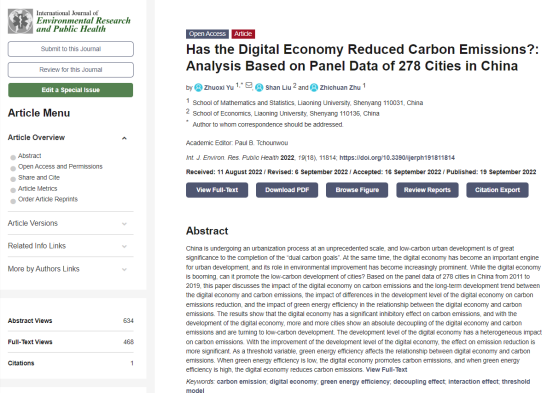Select Order Article Reprints menu item
The image size is (554, 394).
pos(48,199)
